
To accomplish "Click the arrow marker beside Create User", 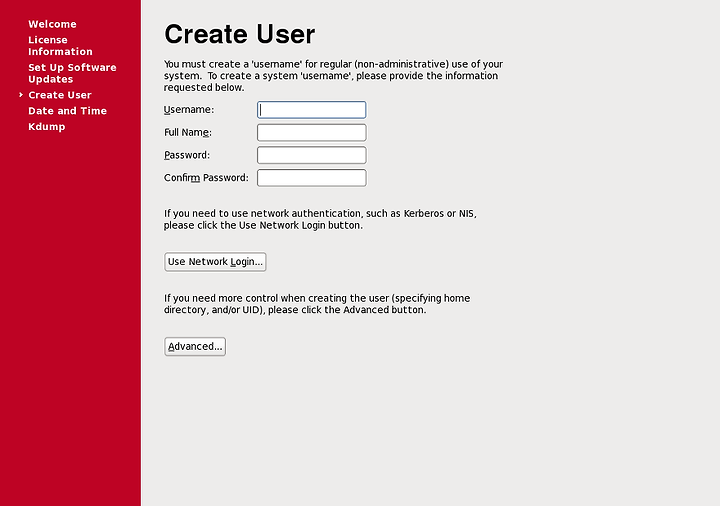I will 21,95.
